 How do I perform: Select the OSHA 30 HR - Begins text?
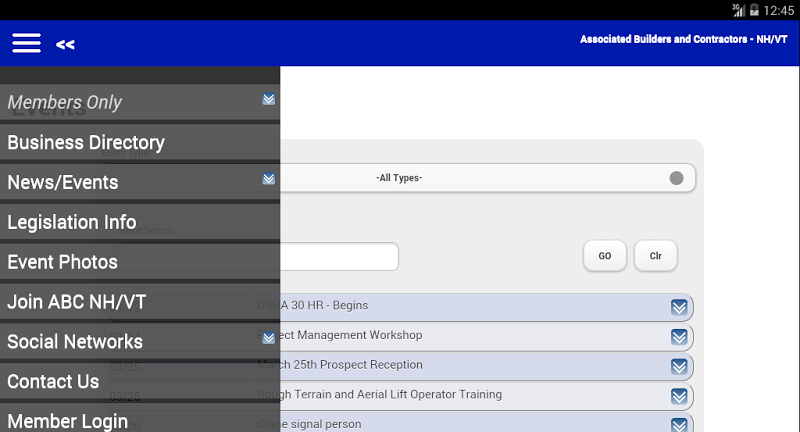point(312,305)
